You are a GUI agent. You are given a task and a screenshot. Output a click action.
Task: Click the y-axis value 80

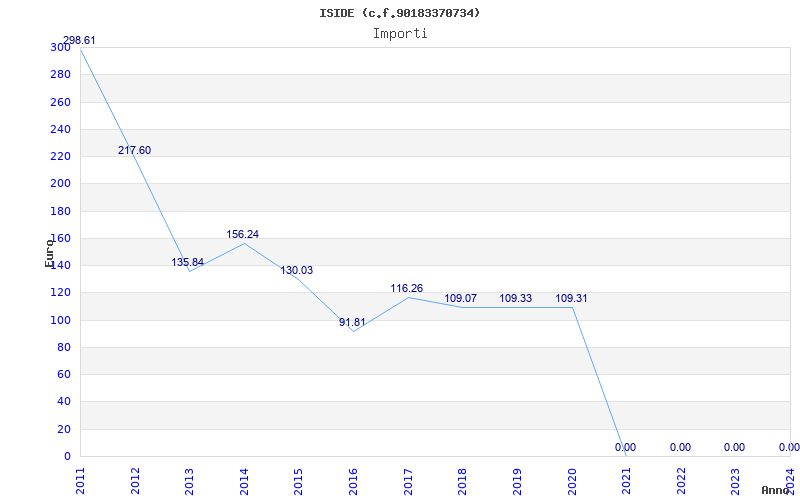(x=63, y=347)
